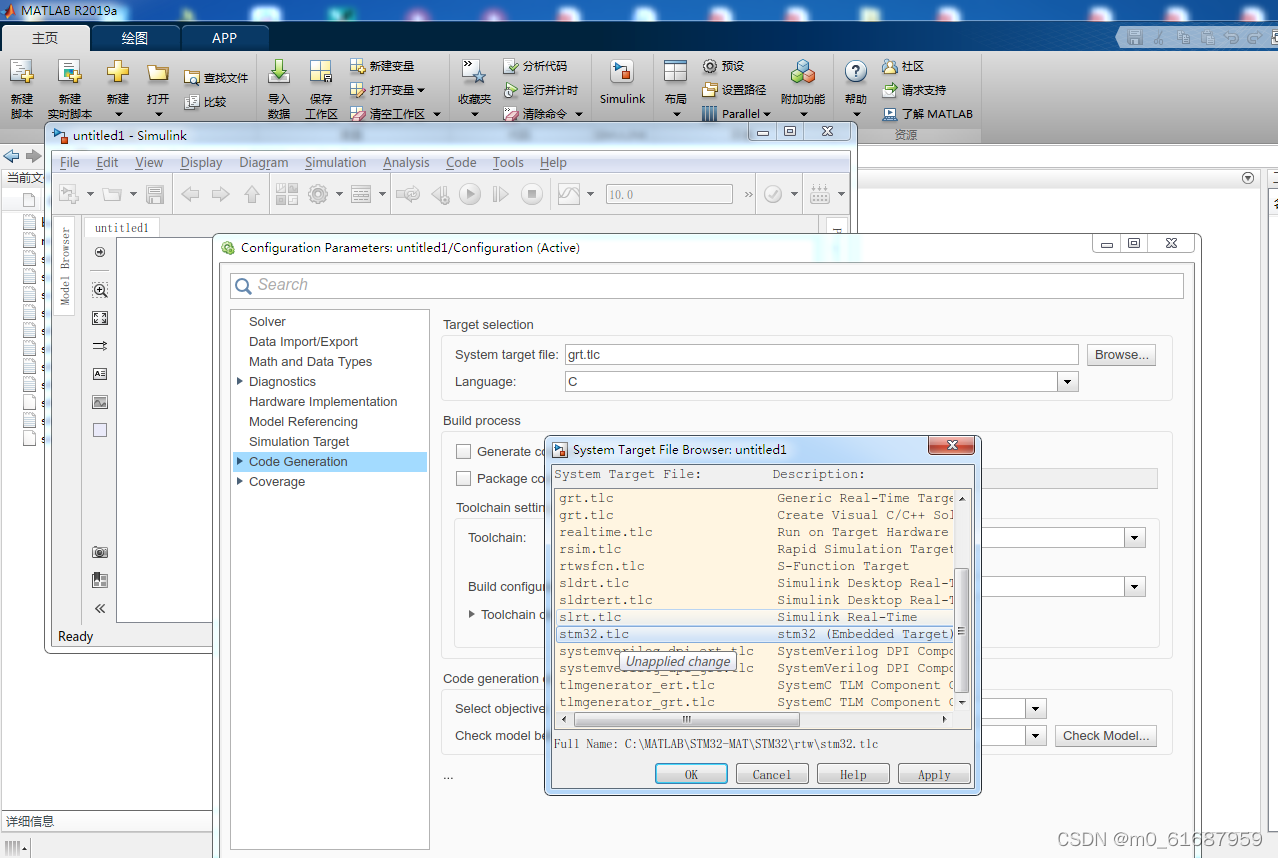Click the Help question mark icon

[x=855, y=72]
